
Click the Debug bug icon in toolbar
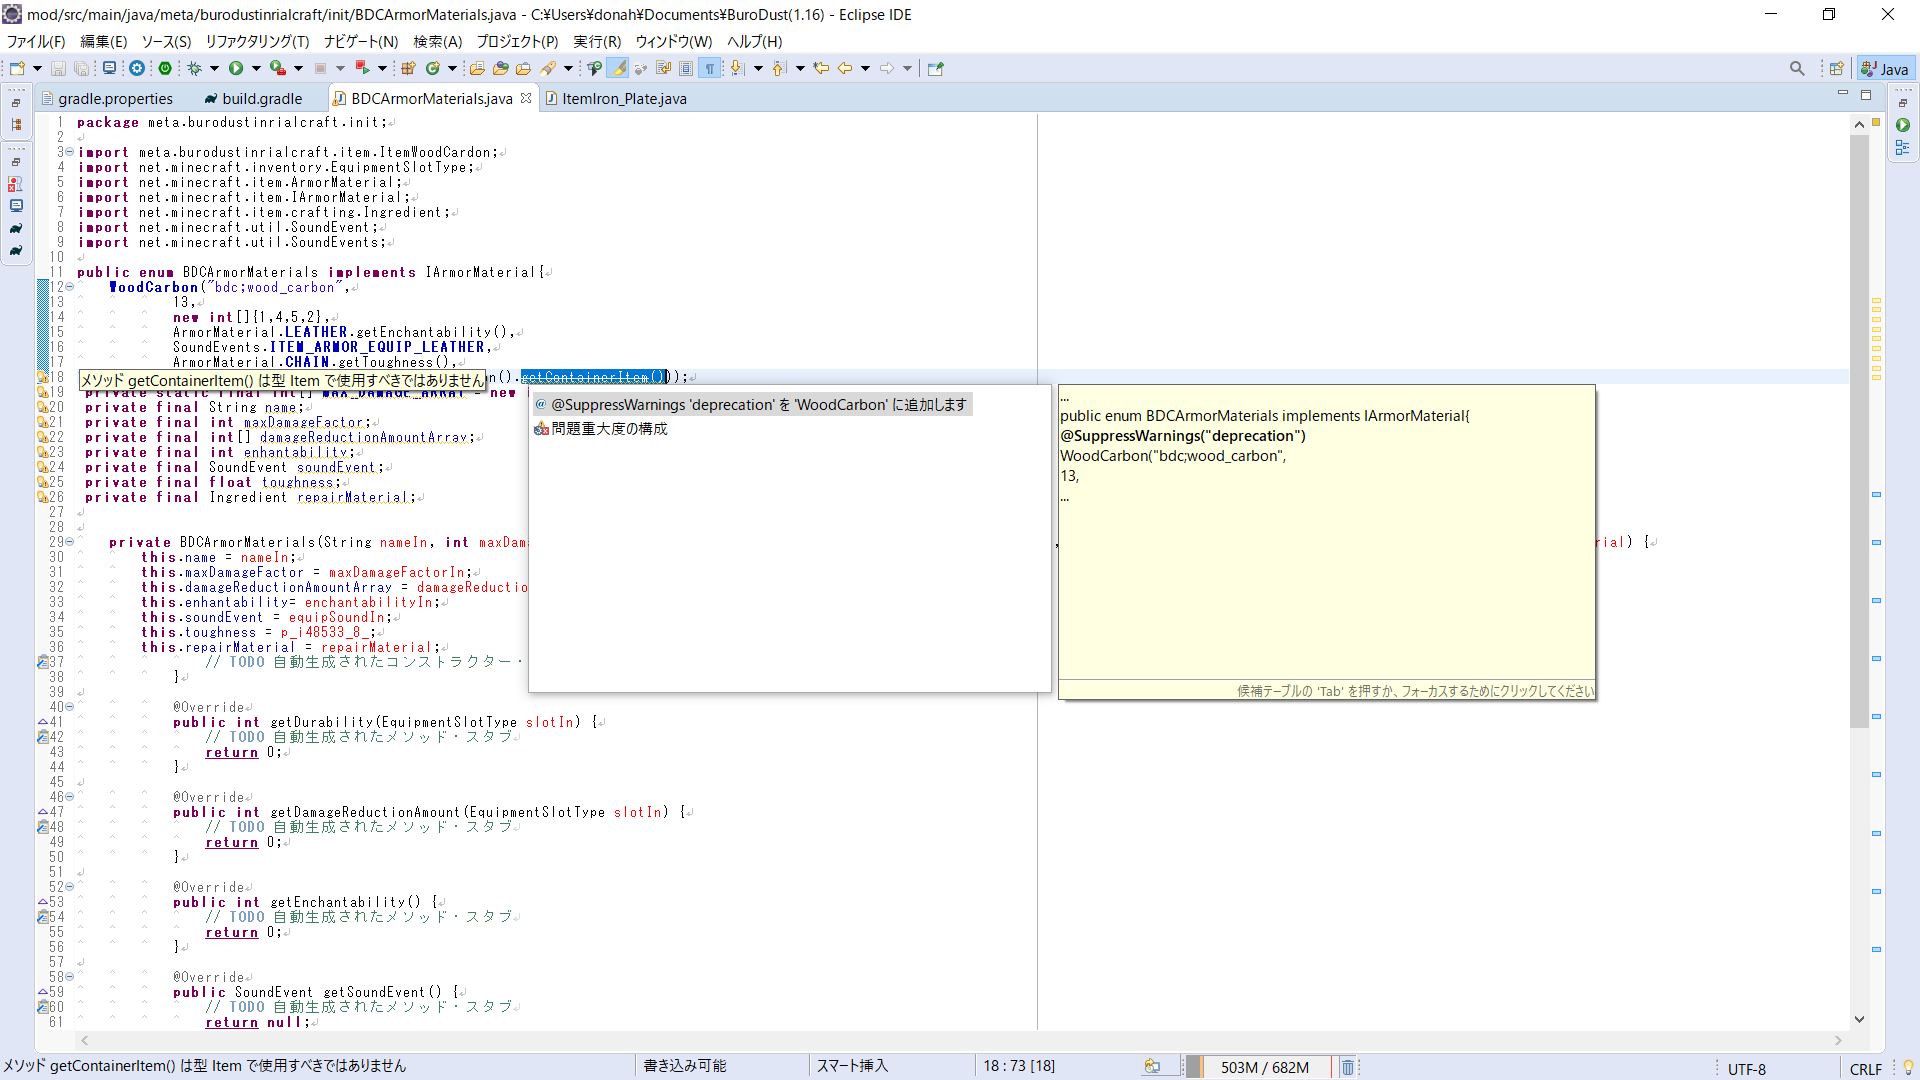pos(195,68)
